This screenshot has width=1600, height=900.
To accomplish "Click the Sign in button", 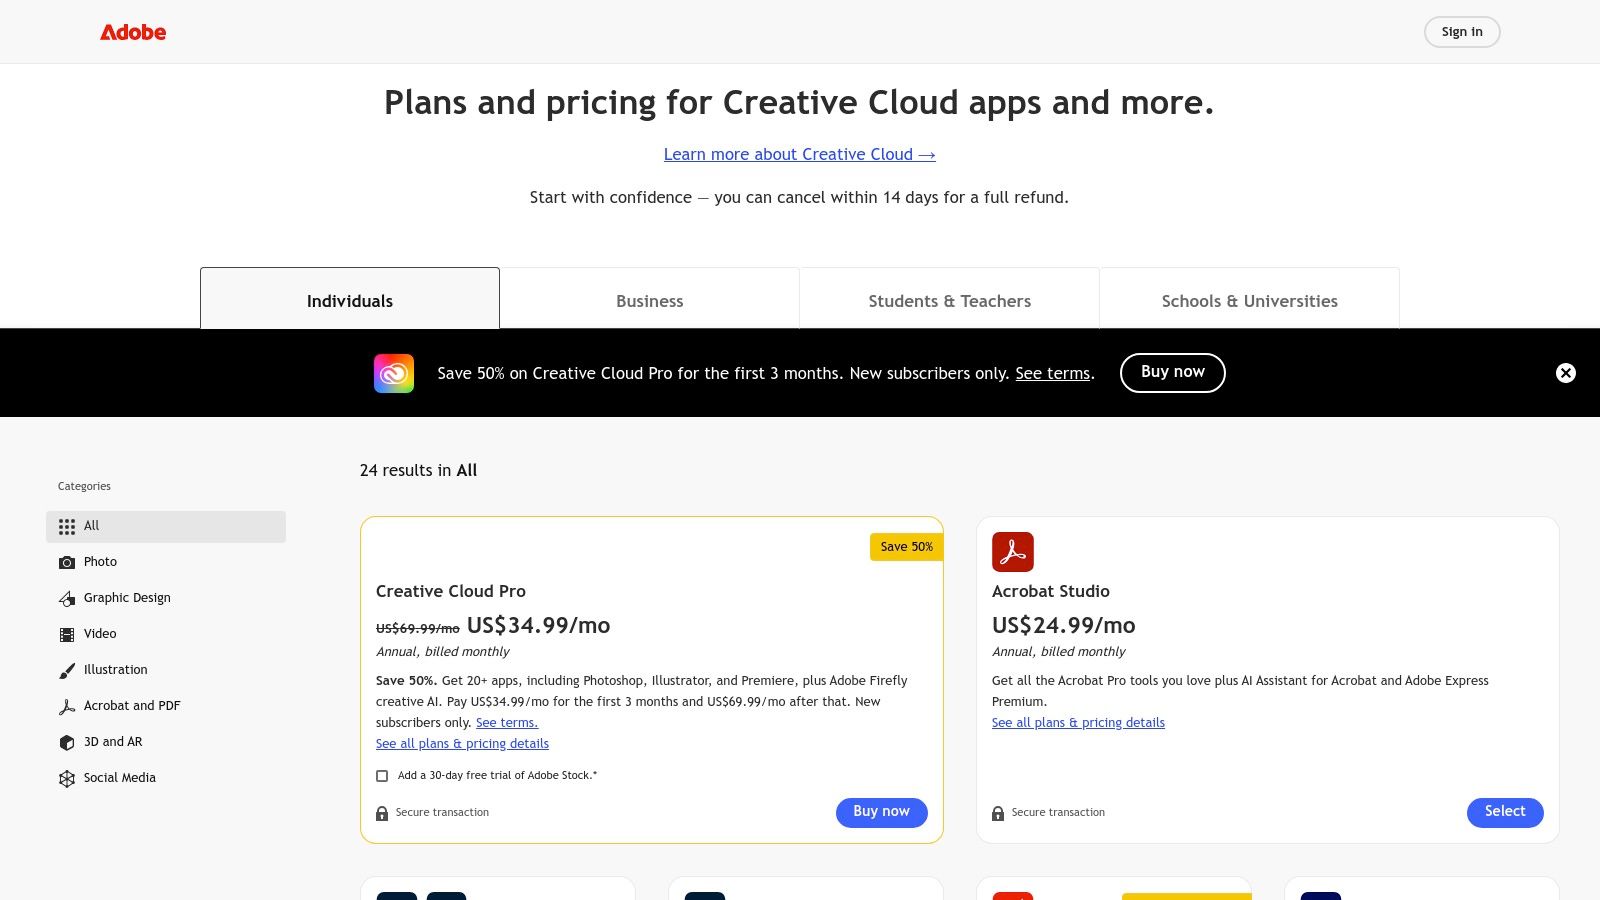I will (1461, 31).
